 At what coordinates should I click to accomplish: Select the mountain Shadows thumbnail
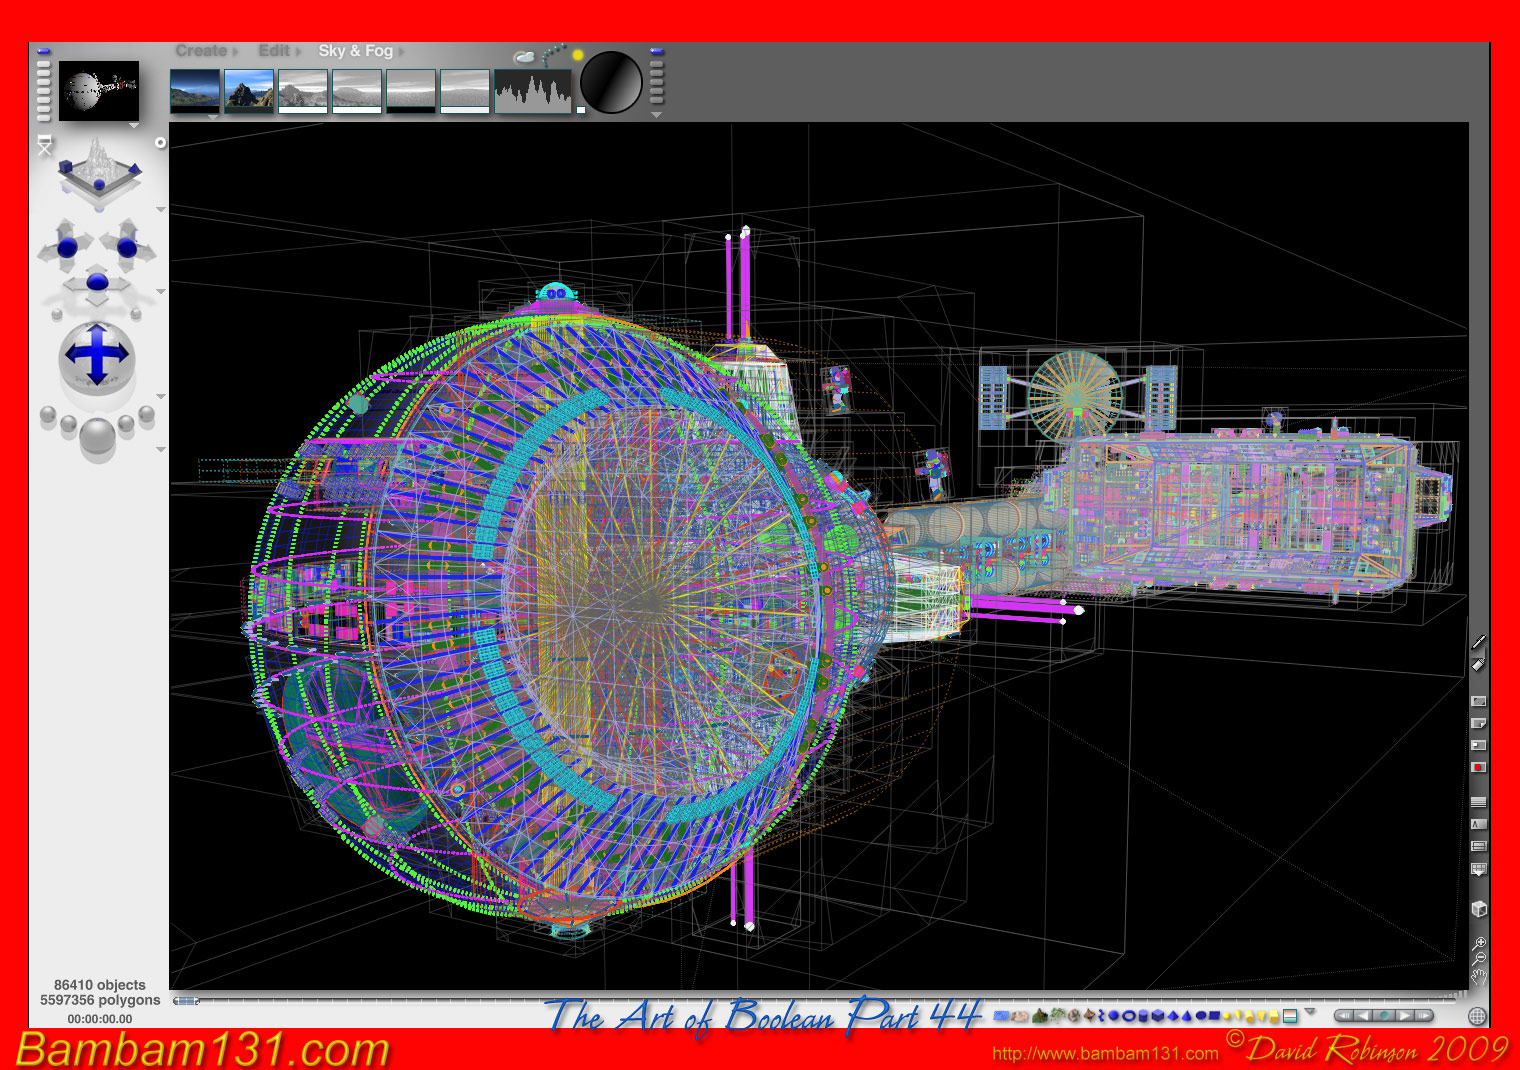[x=249, y=91]
